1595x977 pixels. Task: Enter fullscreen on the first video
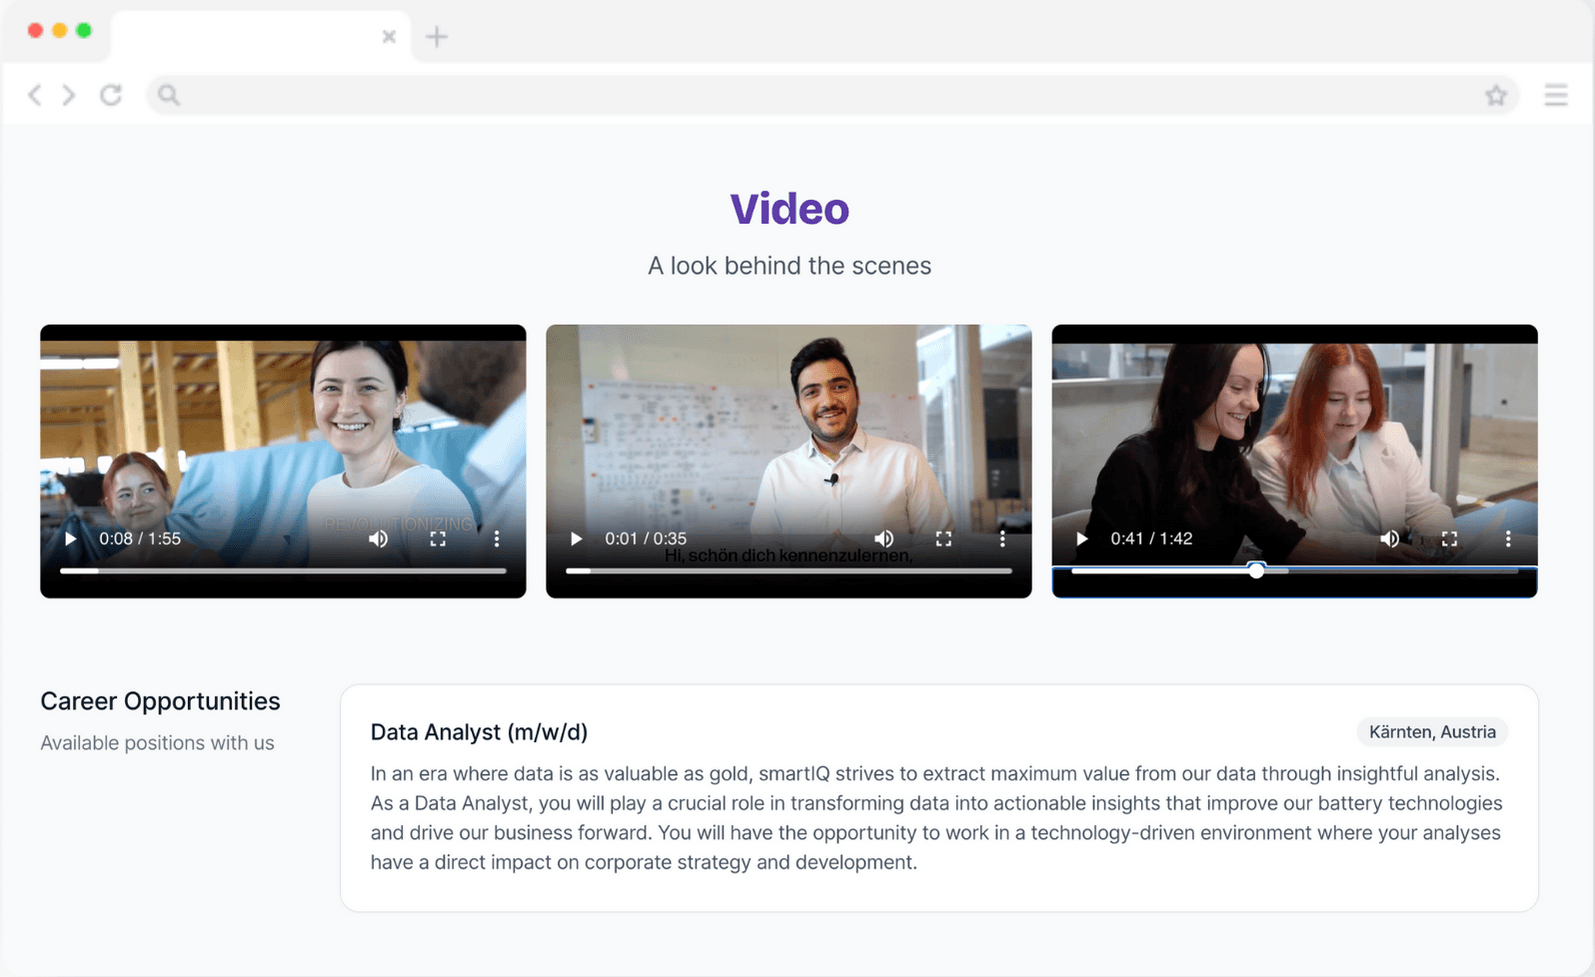tap(438, 539)
